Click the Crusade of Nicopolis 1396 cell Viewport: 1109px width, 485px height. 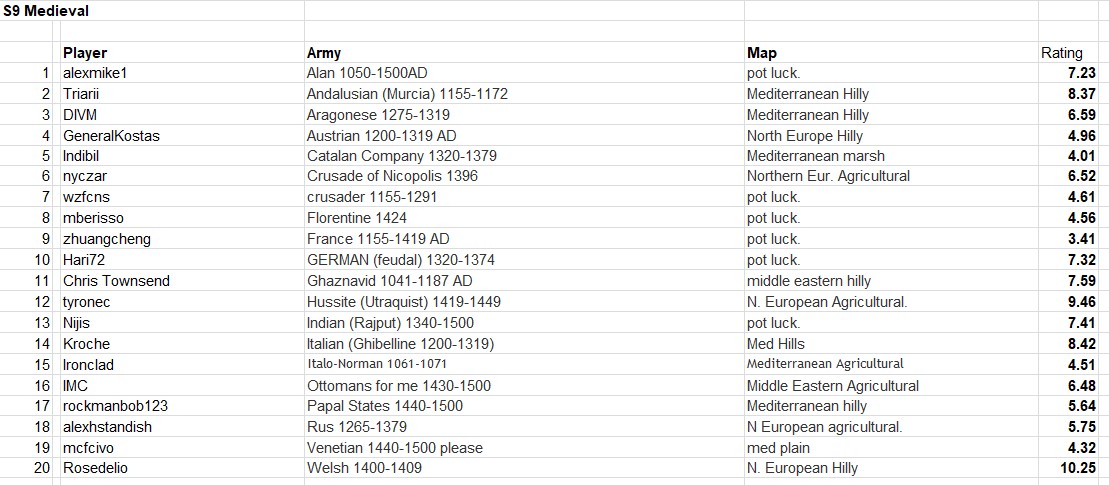392,177
